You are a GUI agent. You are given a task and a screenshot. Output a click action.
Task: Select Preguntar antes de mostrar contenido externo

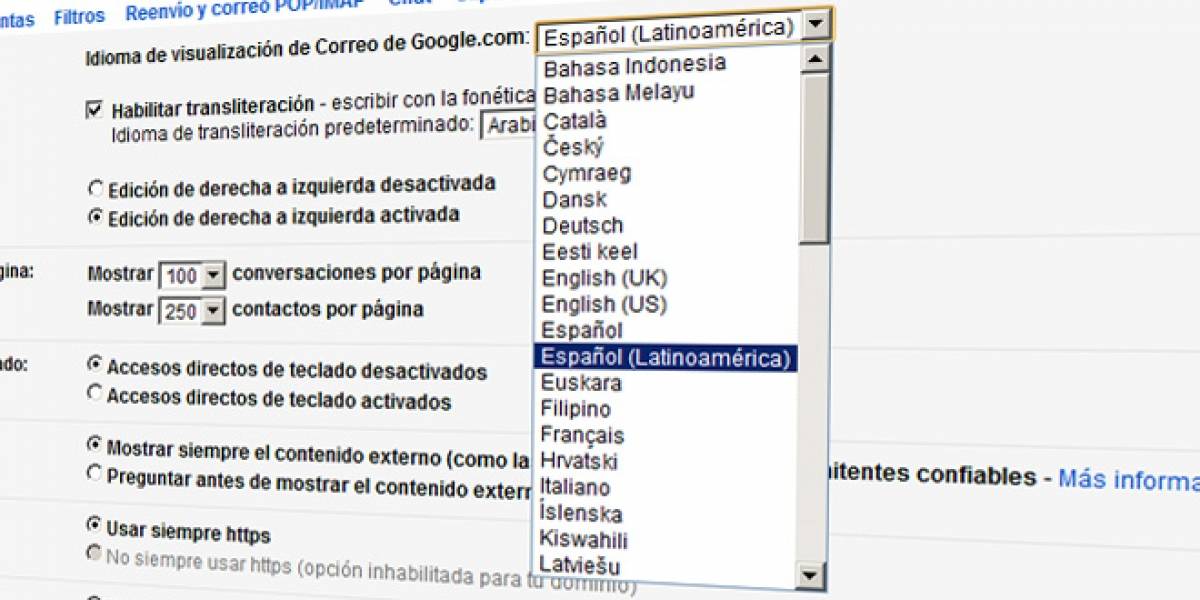(94, 473)
